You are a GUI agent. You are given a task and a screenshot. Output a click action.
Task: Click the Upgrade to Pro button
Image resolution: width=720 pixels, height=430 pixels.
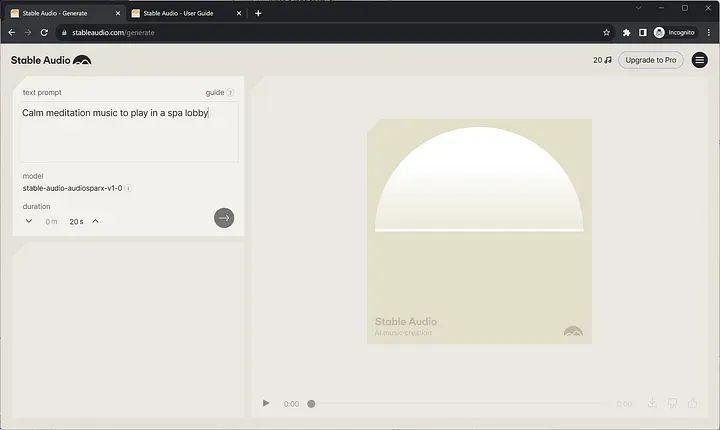[651, 60]
